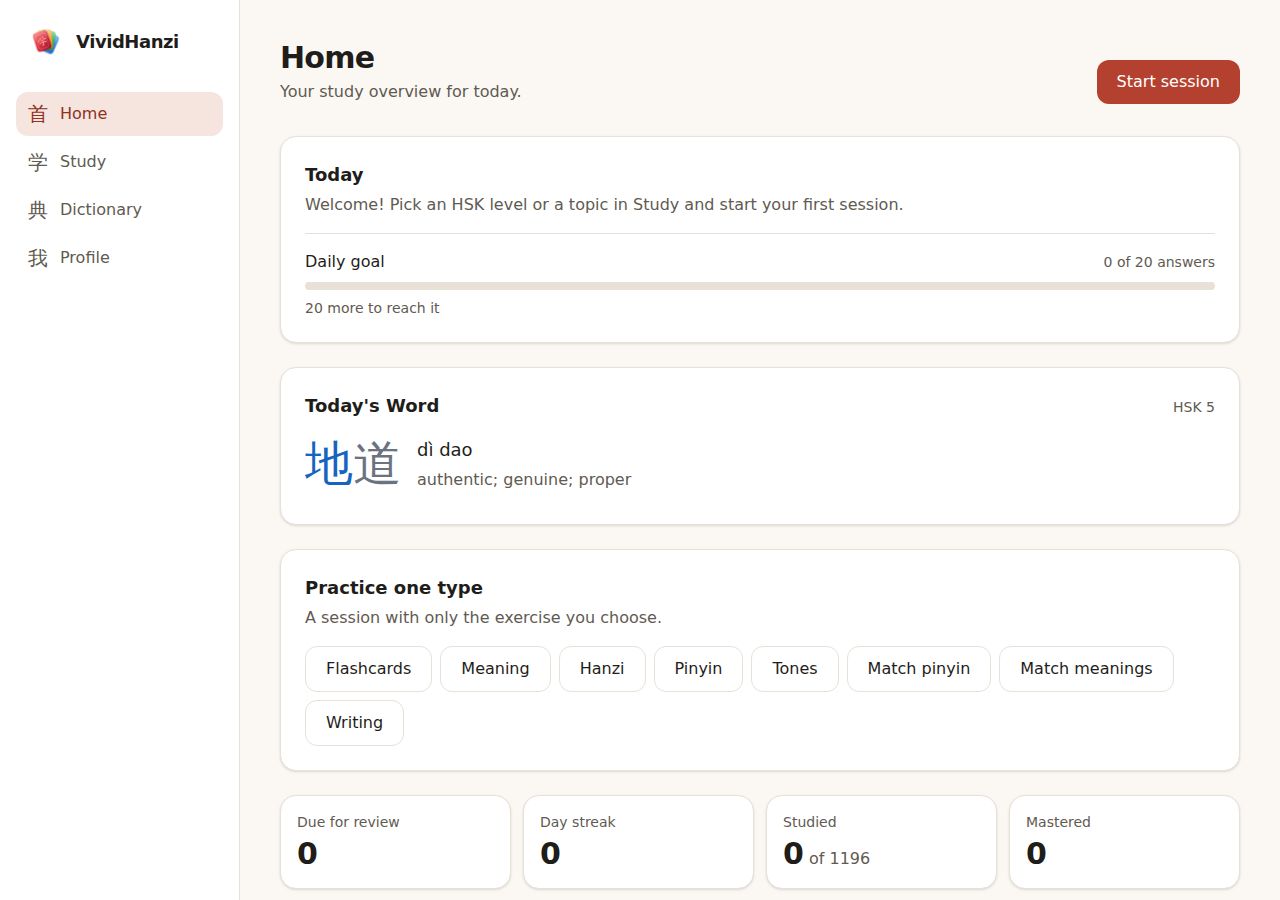The width and height of the screenshot is (1280, 900).
Task: Click the VividHanzi flashcard logo icon
Action: 46,41
